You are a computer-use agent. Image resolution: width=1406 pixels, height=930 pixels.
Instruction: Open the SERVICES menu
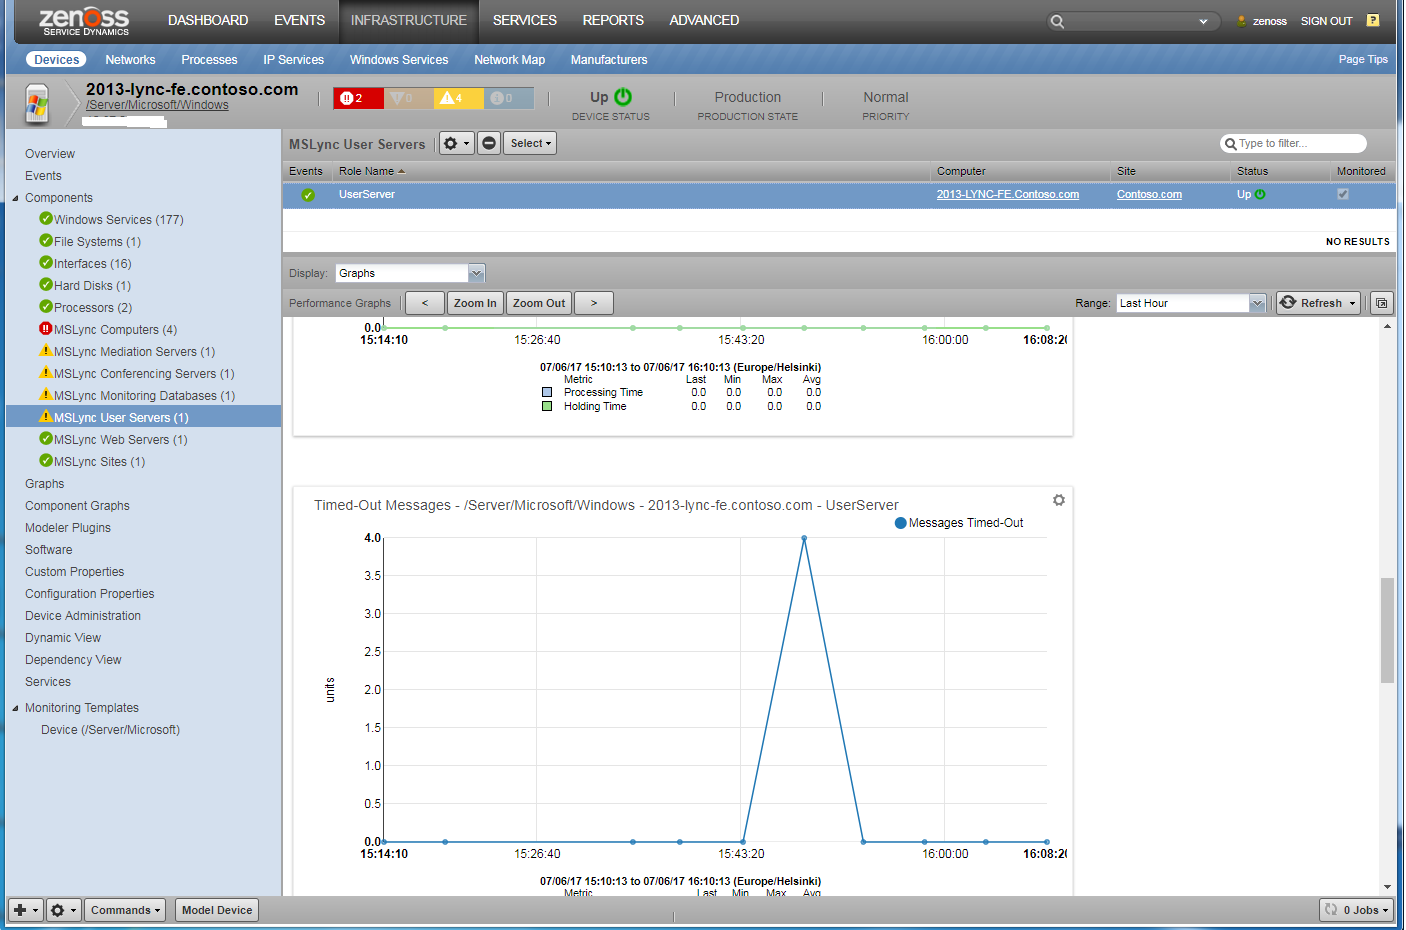click(524, 20)
